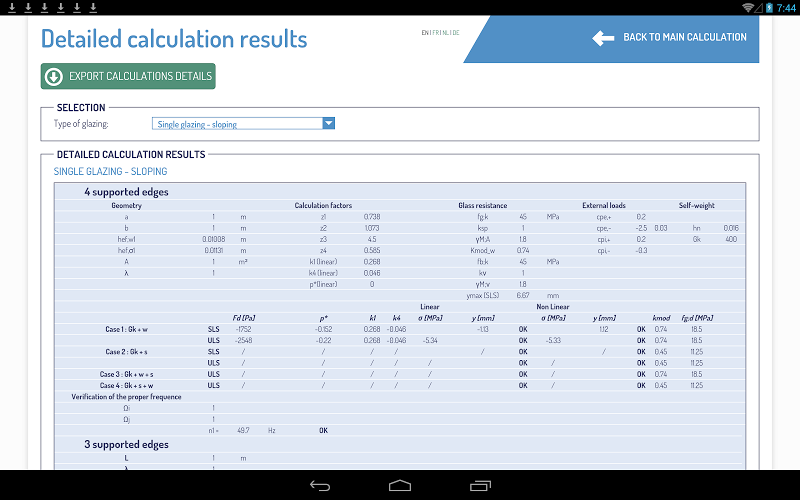Screen dimensions: 800x500
Task: Tap the last download notification icon
Action: [93, 7]
